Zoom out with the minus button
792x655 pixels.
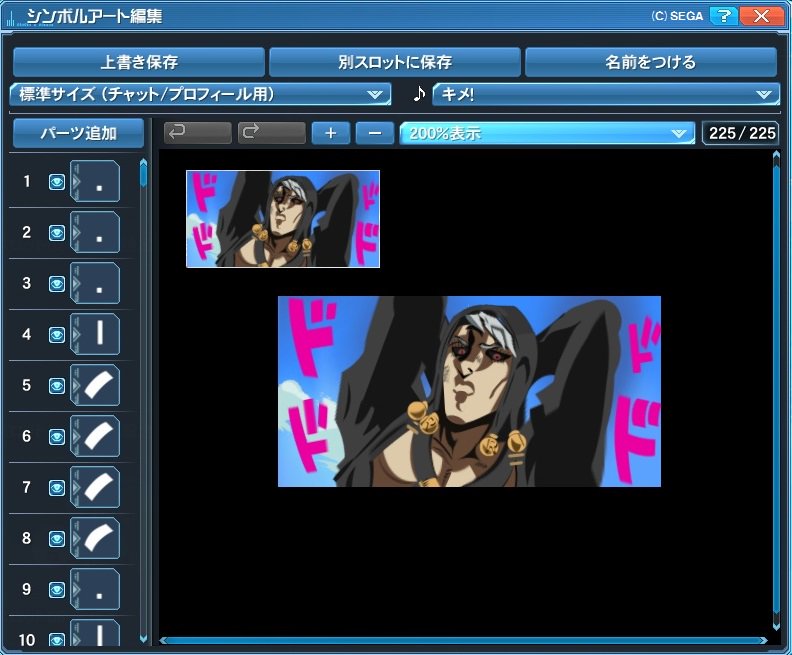[375, 133]
